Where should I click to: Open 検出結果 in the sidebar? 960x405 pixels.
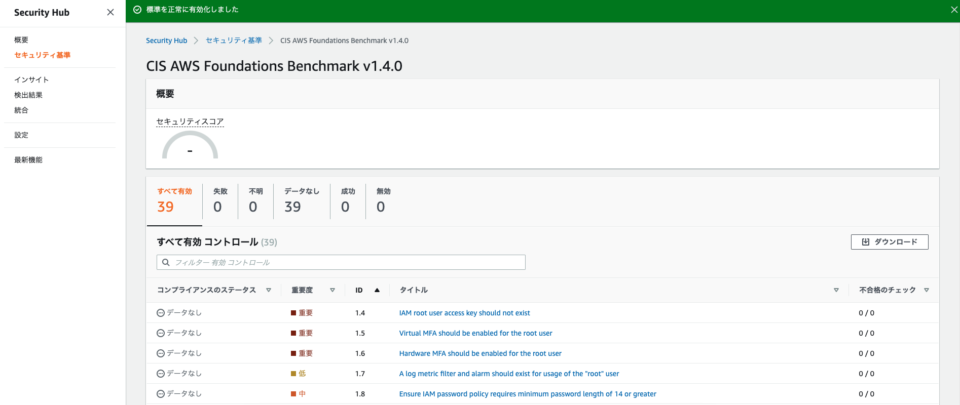tap(28, 95)
